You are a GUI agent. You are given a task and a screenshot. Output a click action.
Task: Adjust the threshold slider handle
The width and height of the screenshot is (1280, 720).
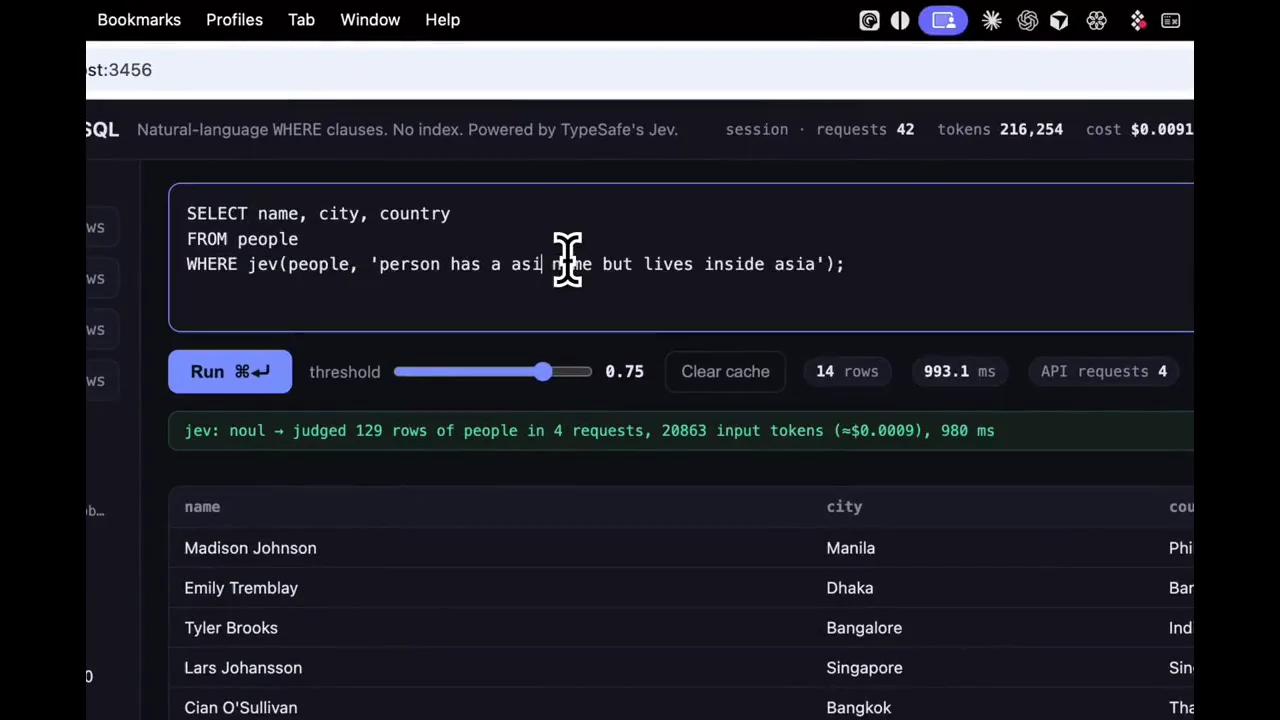coord(542,372)
